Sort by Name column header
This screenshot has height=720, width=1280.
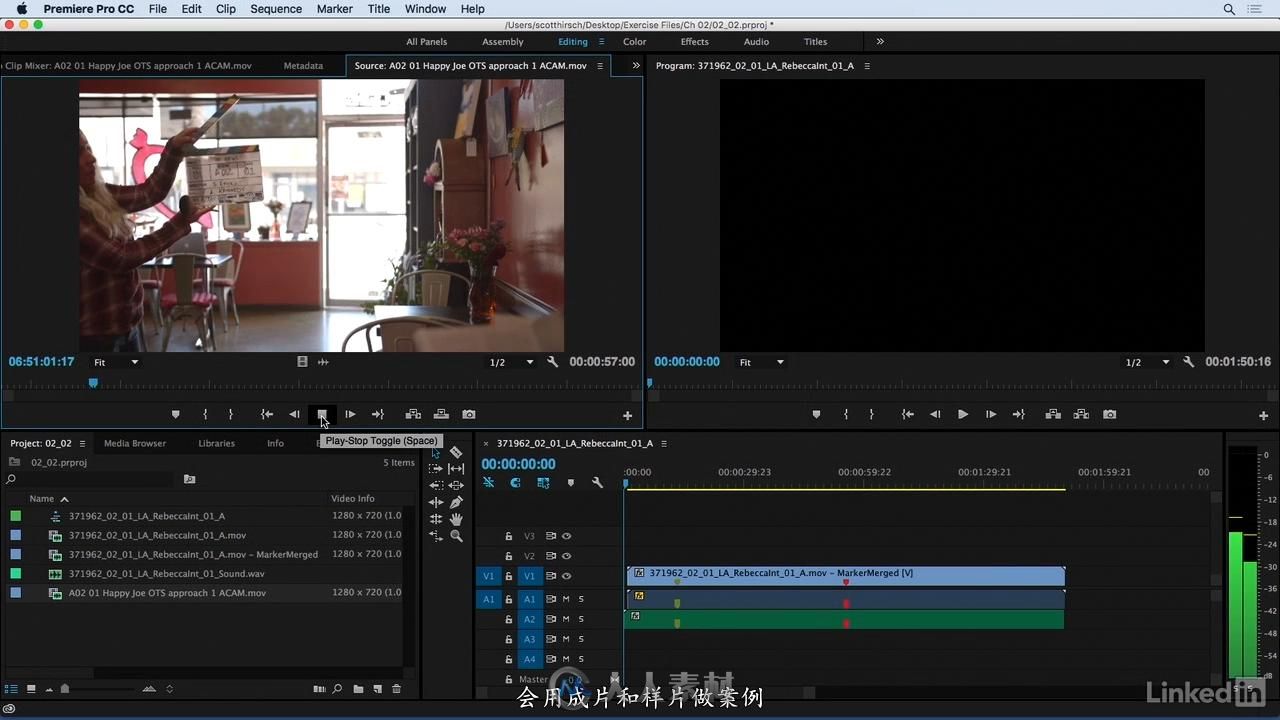[41, 498]
